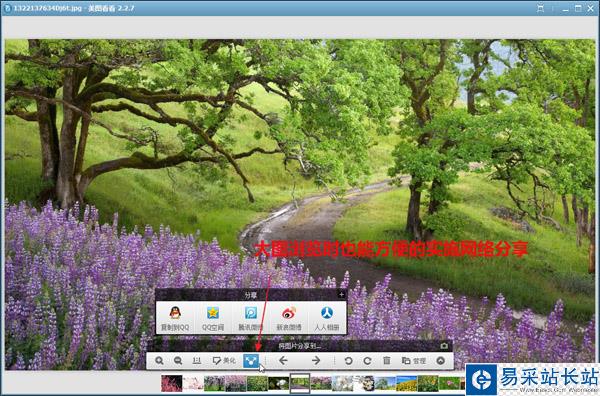Rotate the image counterclockwise
The image size is (600, 396).
tap(348, 360)
